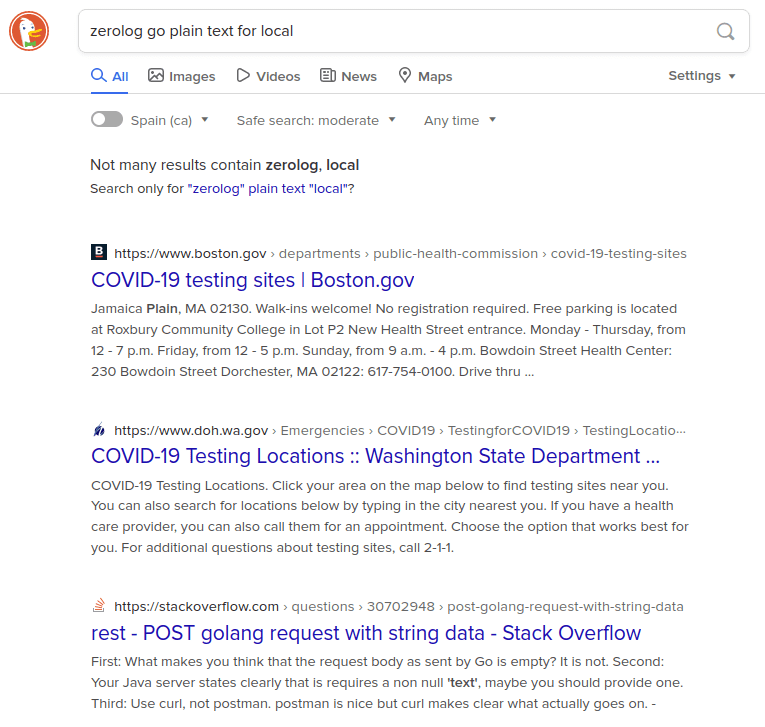
Task: Switch to the Maps tab
Action: pos(425,76)
